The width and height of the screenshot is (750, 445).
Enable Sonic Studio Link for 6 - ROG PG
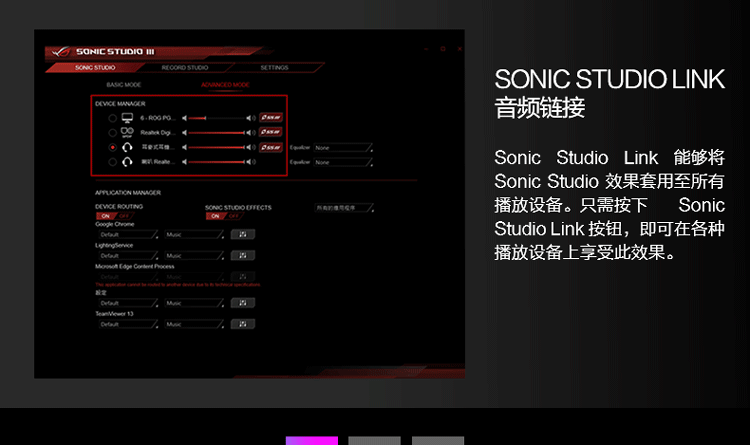click(x=271, y=118)
